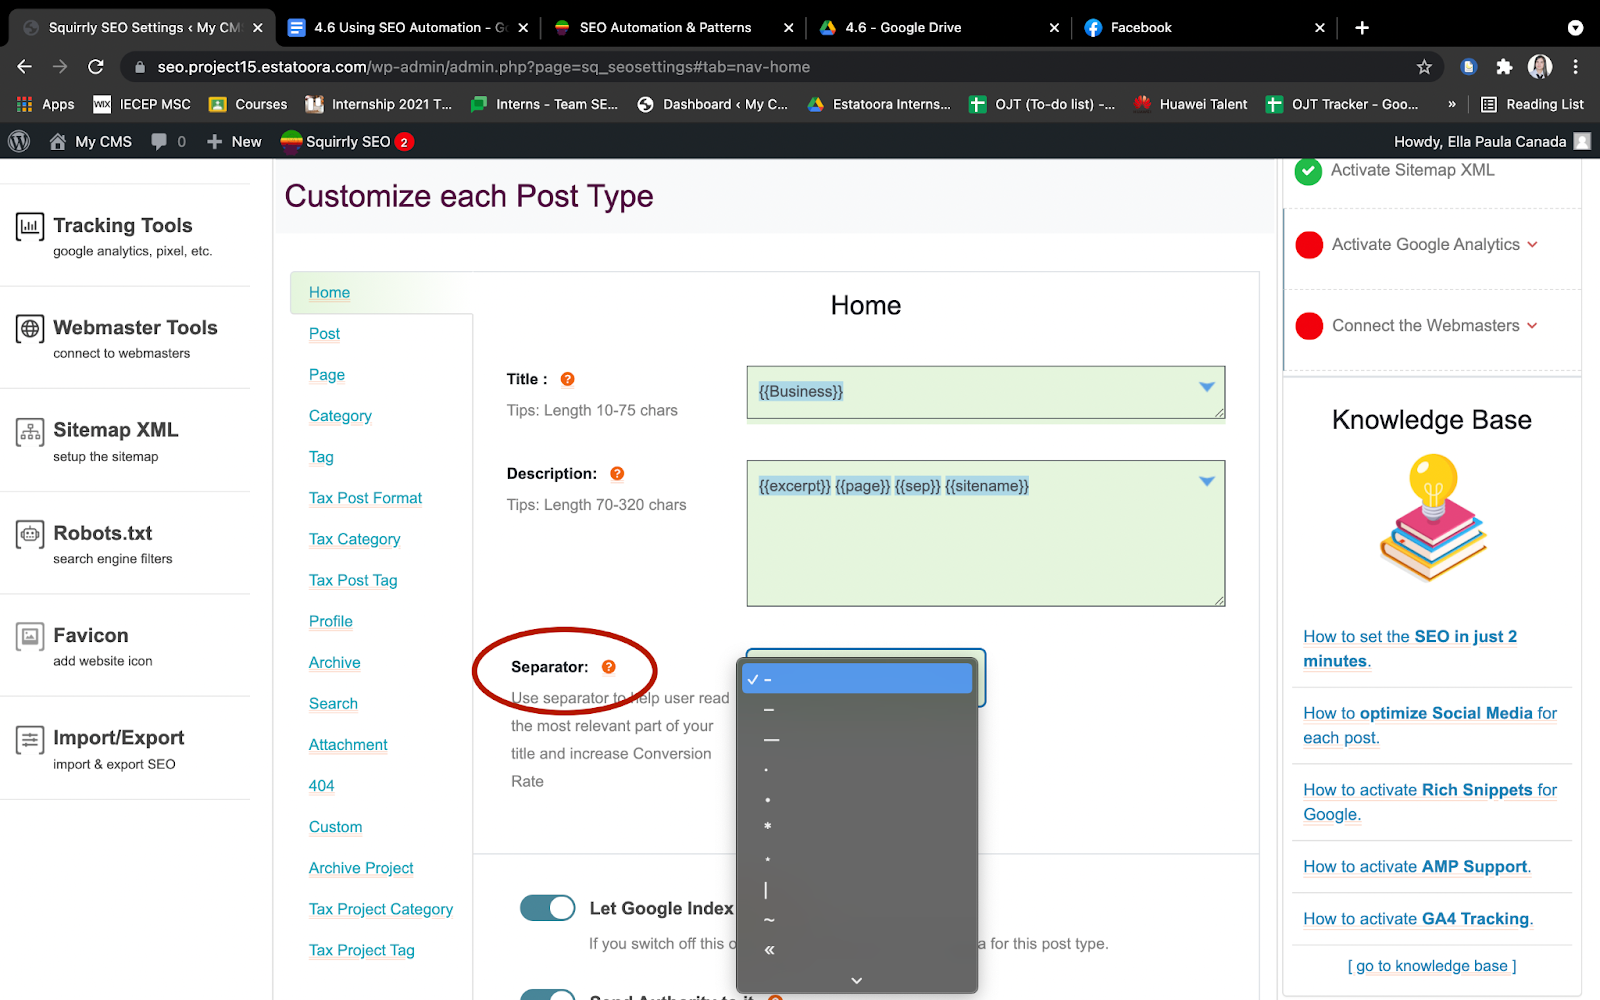Viewport: 1600px width, 1000px height.
Task: Open How to optimize Social Media link
Action: (x=1430, y=725)
